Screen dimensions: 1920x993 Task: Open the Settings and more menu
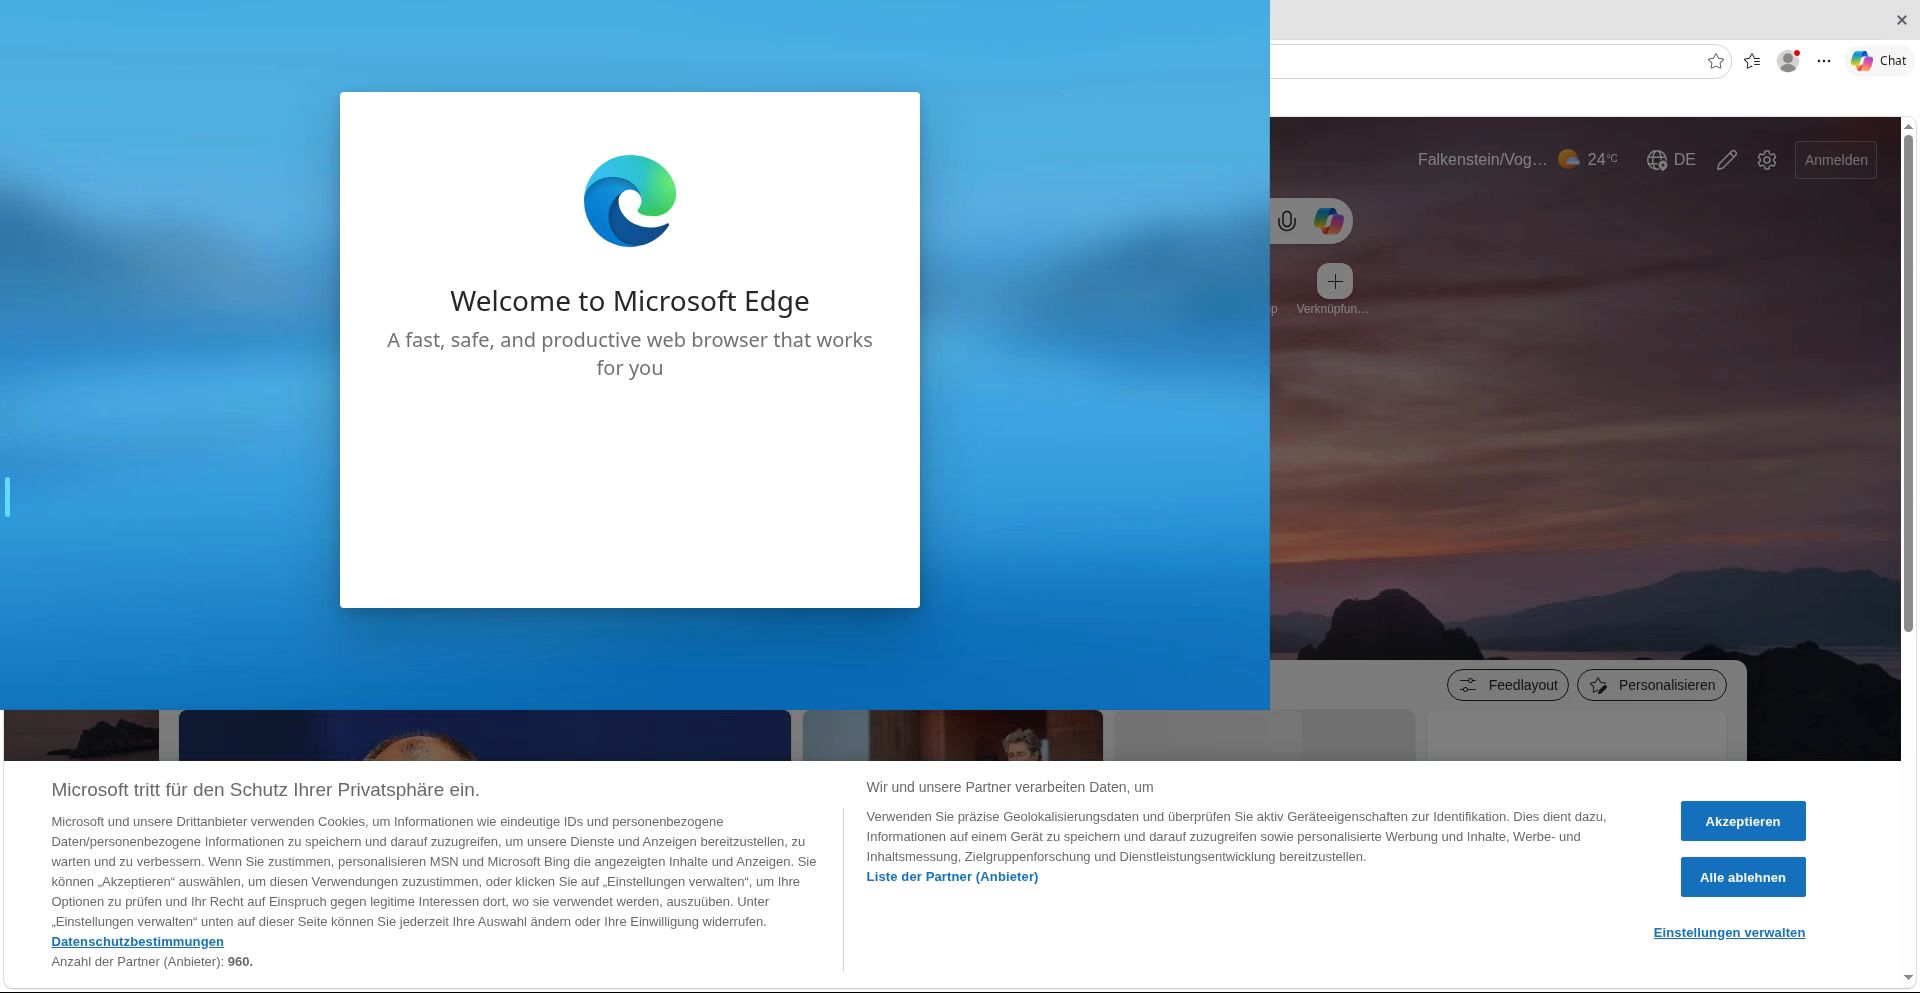1824,61
